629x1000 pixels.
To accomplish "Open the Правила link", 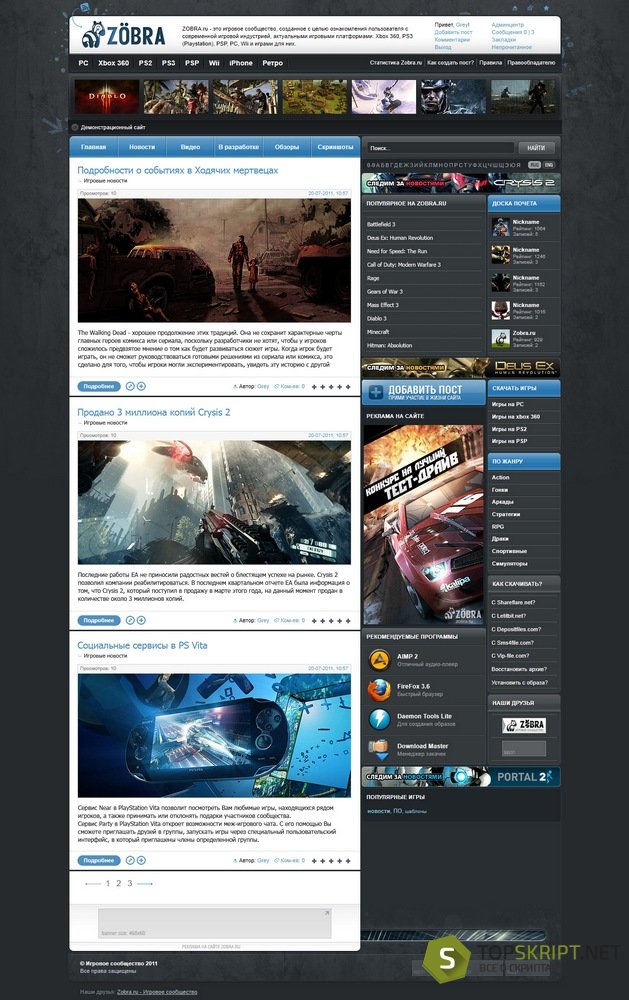I will coord(491,62).
